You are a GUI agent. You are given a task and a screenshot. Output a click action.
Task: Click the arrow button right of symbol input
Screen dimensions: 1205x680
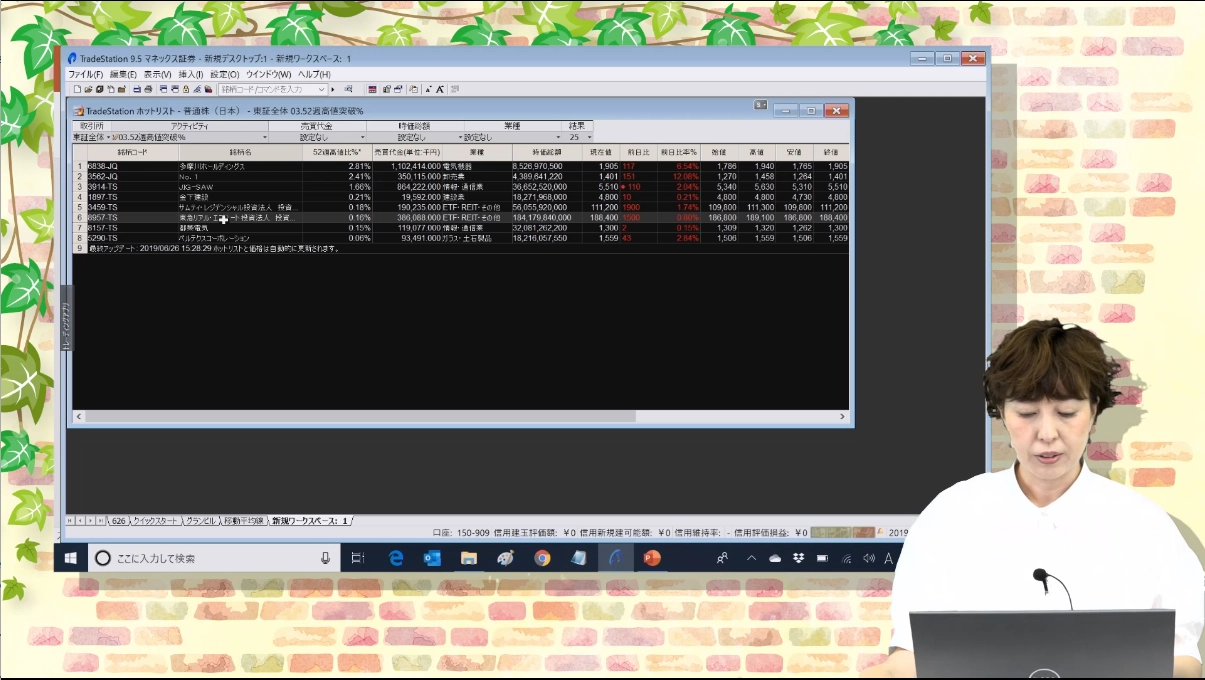click(x=333, y=89)
